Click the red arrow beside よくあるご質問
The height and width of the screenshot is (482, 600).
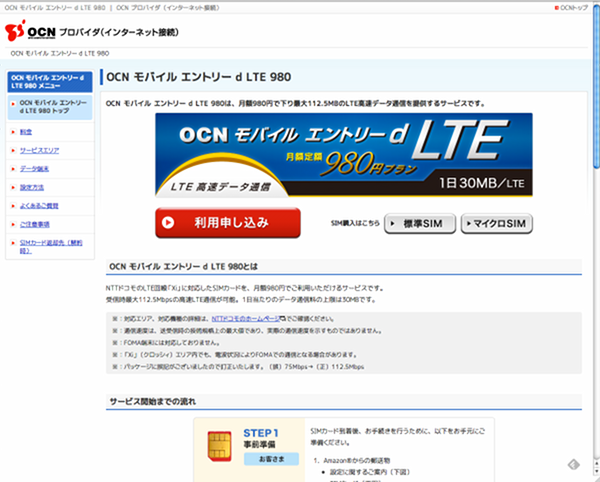(x=13, y=206)
